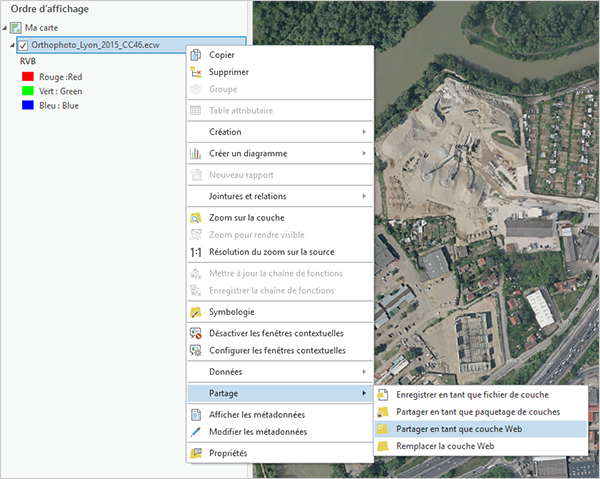
Task: Click the Remplacer la couche Web icon
Action: click(x=383, y=446)
